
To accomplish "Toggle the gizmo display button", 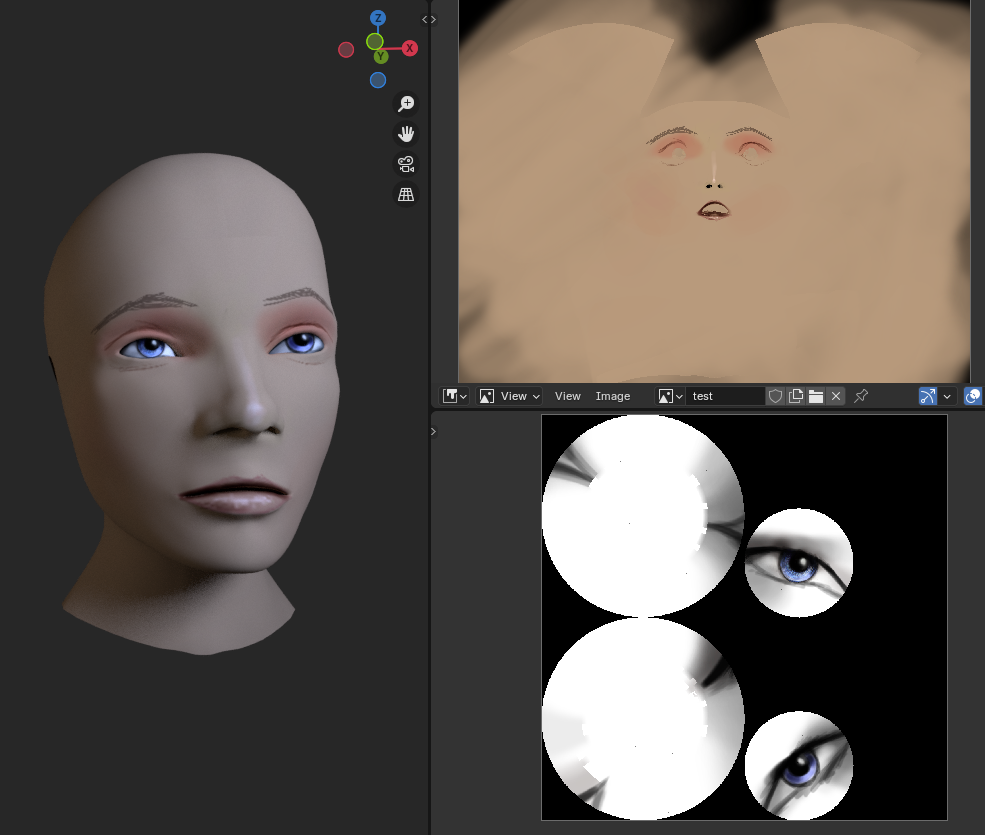I will [928, 396].
